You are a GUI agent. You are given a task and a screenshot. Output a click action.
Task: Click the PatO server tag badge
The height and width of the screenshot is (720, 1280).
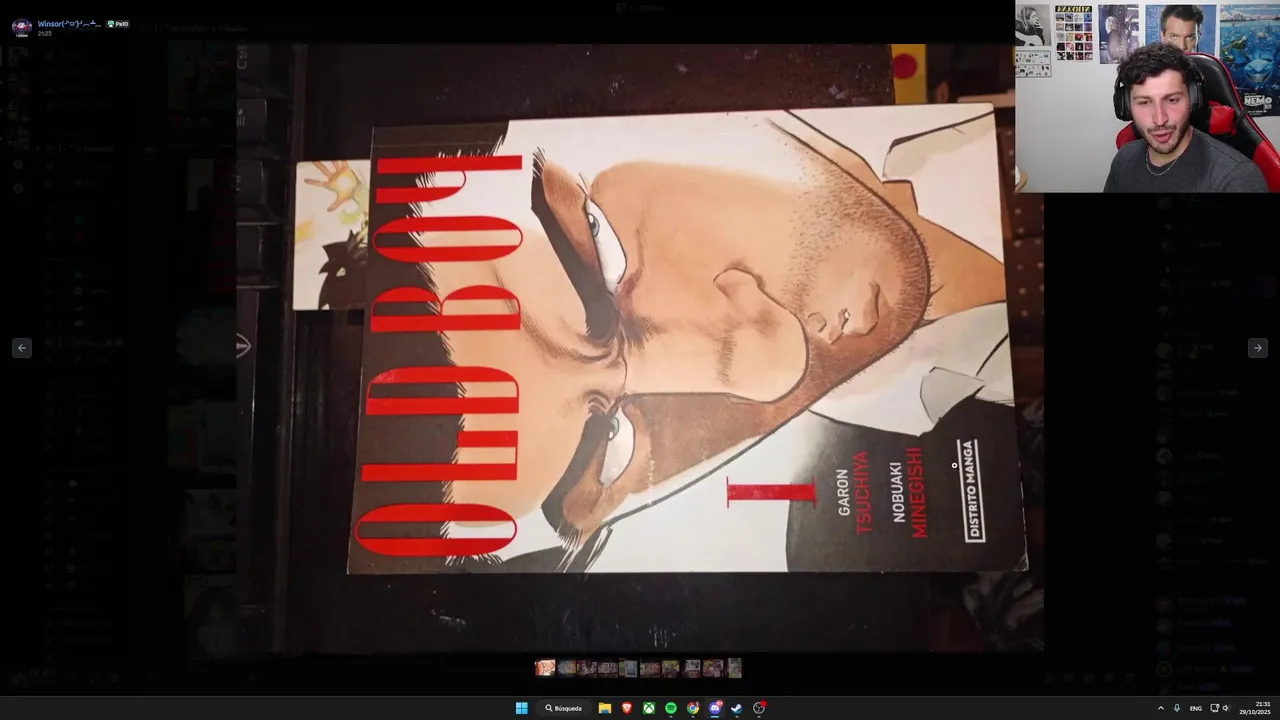point(118,23)
